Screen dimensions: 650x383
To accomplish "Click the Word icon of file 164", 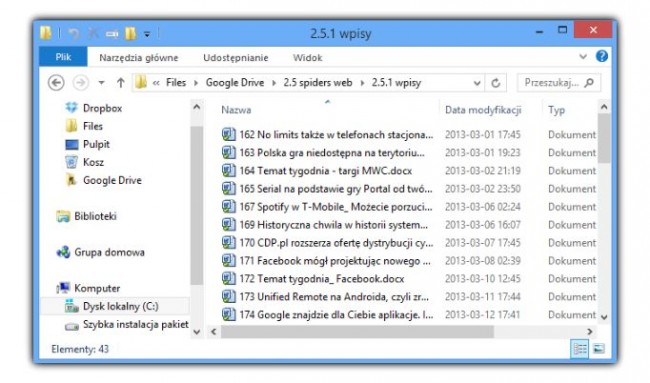I will click(x=228, y=170).
